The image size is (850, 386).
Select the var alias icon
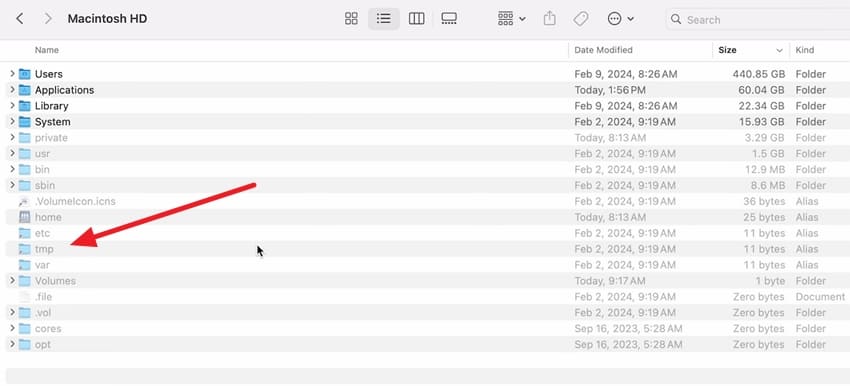tap(24, 265)
